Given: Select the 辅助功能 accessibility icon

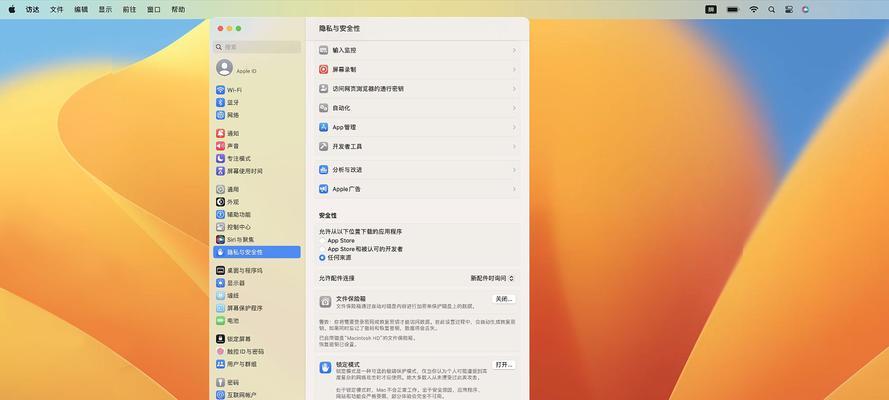Looking at the screenshot, I should coord(221,214).
